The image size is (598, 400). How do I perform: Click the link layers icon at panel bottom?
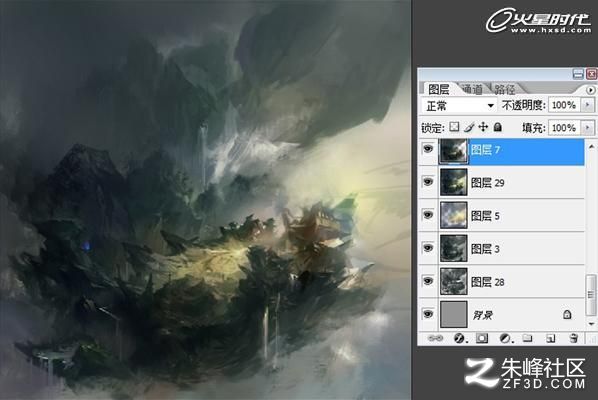tap(435, 338)
